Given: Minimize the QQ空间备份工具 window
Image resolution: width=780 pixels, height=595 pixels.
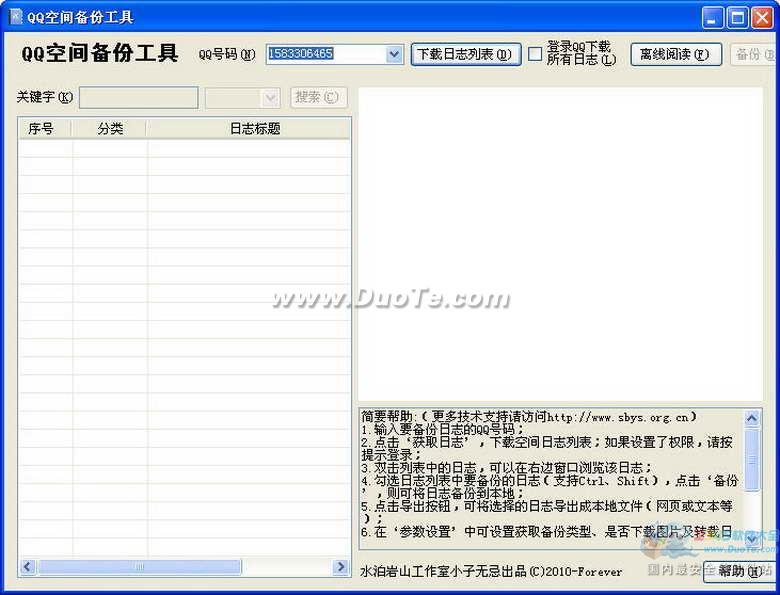Looking at the screenshot, I should [712, 18].
